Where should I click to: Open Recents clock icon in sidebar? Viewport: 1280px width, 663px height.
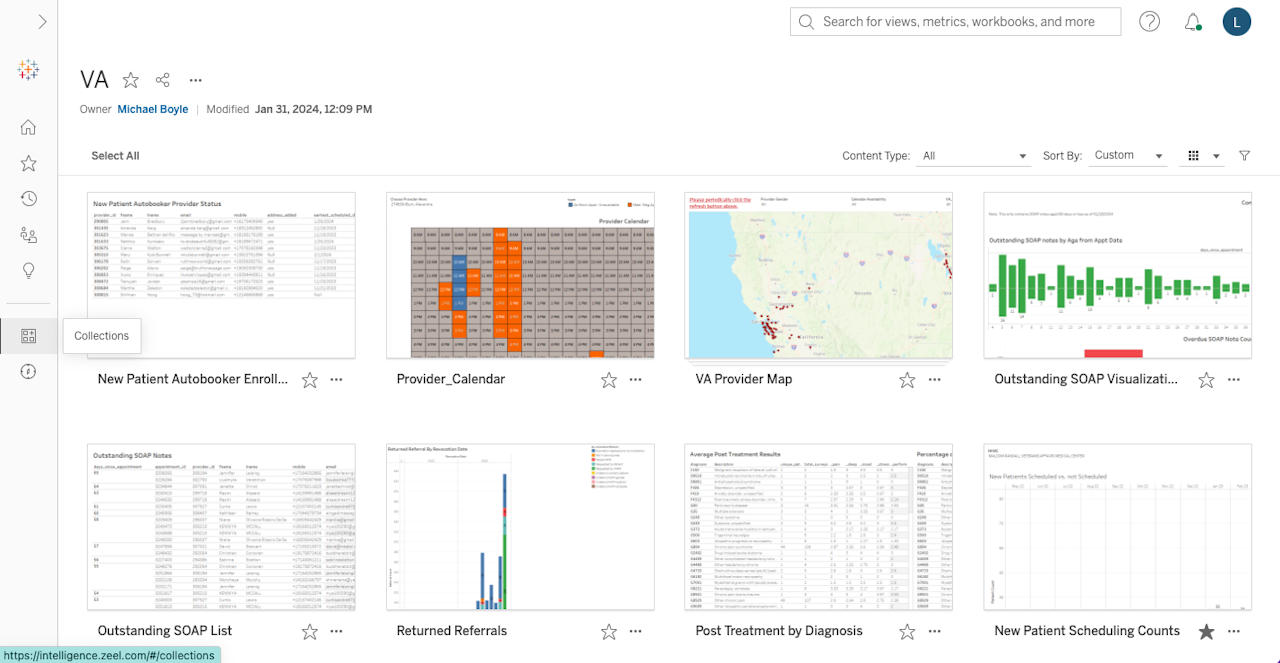(x=28, y=199)
